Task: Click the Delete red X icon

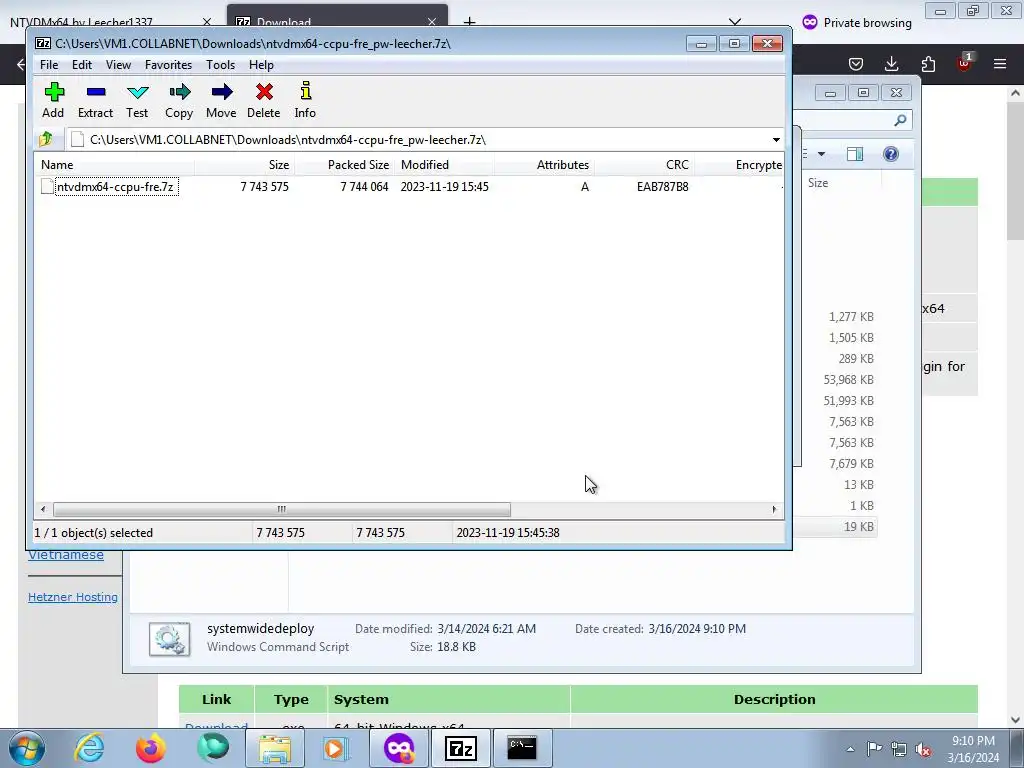Action: [x=264, y=101]
